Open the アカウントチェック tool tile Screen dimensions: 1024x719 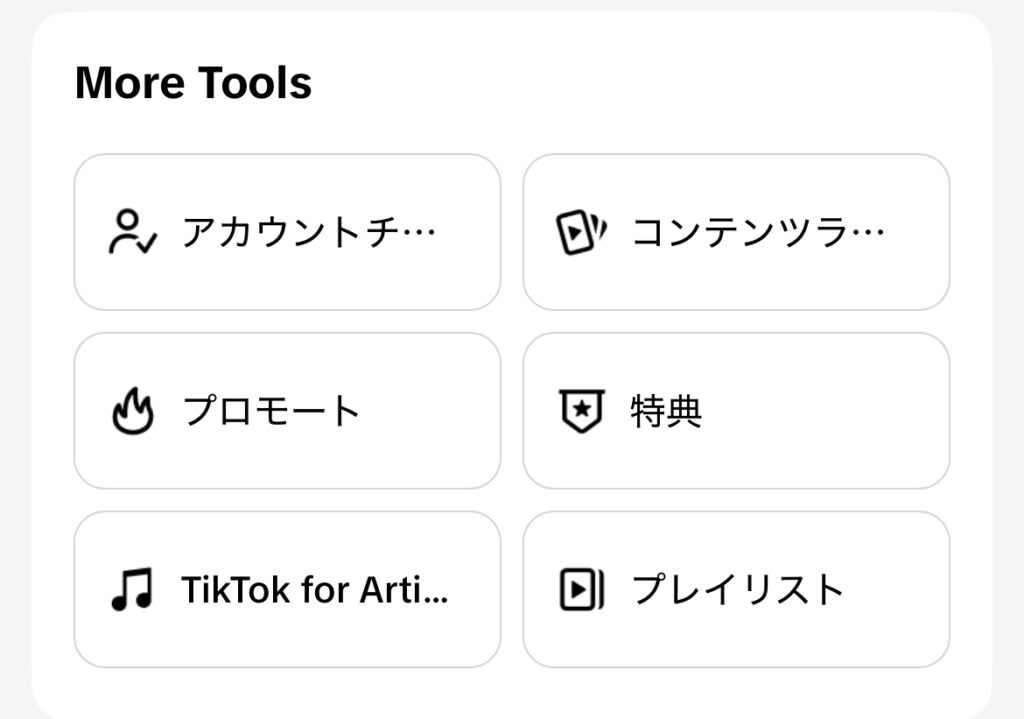pos(286,230)
